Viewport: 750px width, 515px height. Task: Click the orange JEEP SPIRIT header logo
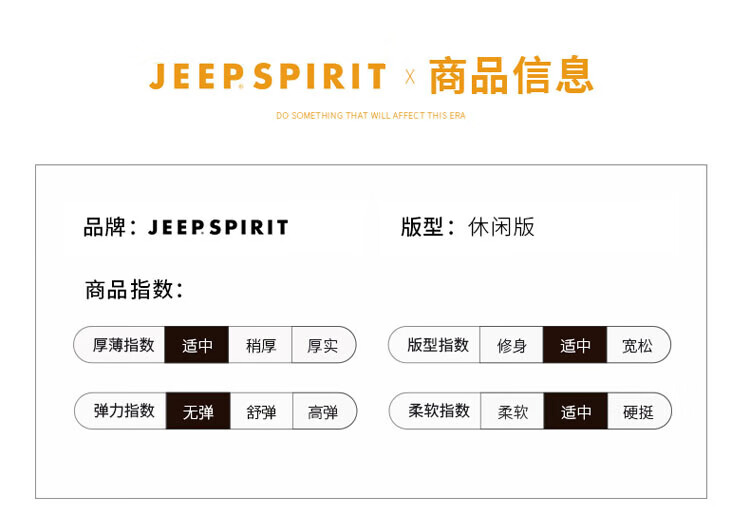tap(267, 77)
